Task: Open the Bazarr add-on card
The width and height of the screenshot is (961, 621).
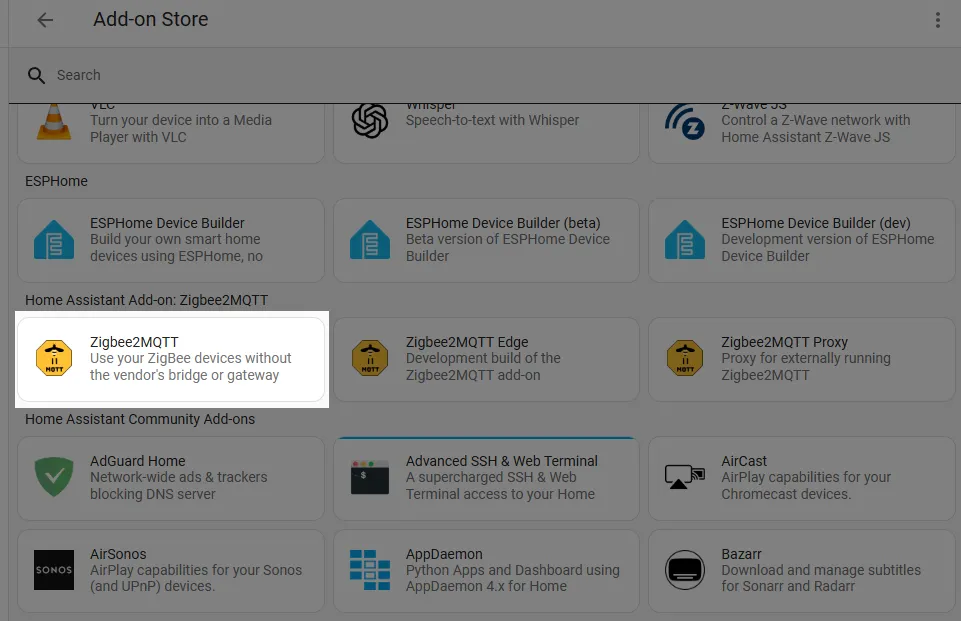Action: pyautogui.click(x=800, y=571)
